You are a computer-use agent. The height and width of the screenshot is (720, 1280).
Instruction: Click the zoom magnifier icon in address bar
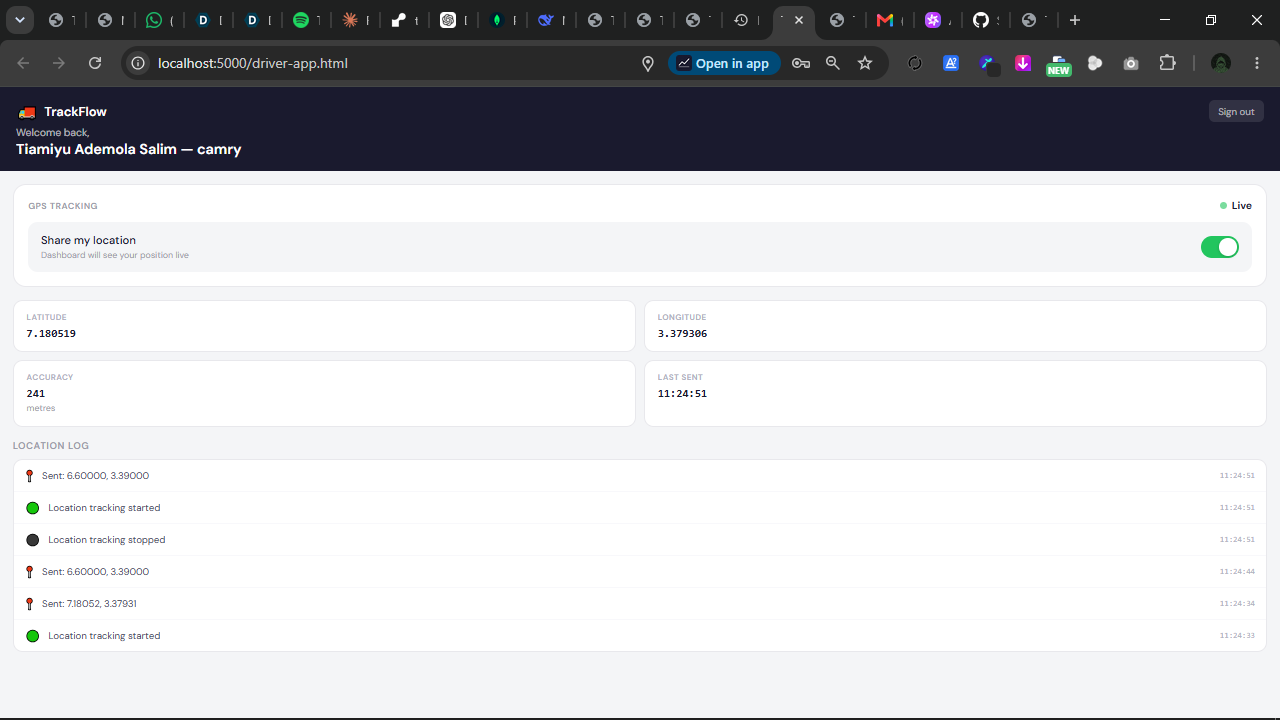click(833, 63)
